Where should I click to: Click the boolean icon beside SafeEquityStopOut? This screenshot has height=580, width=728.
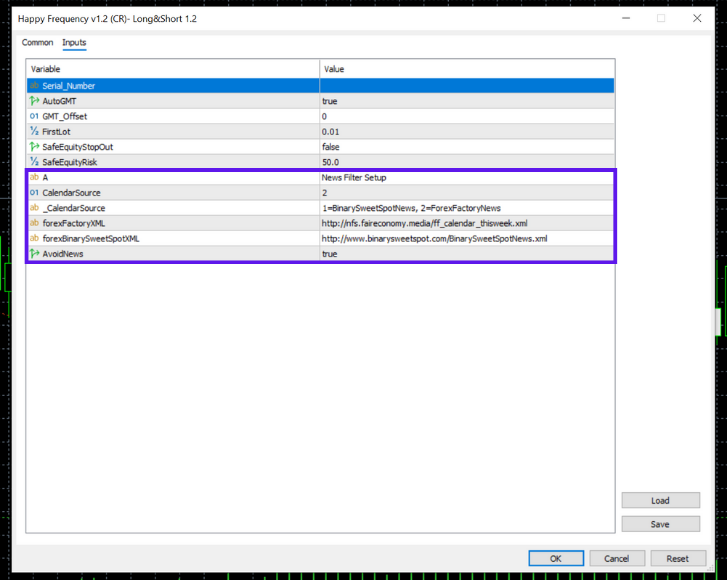click(34, 147)
